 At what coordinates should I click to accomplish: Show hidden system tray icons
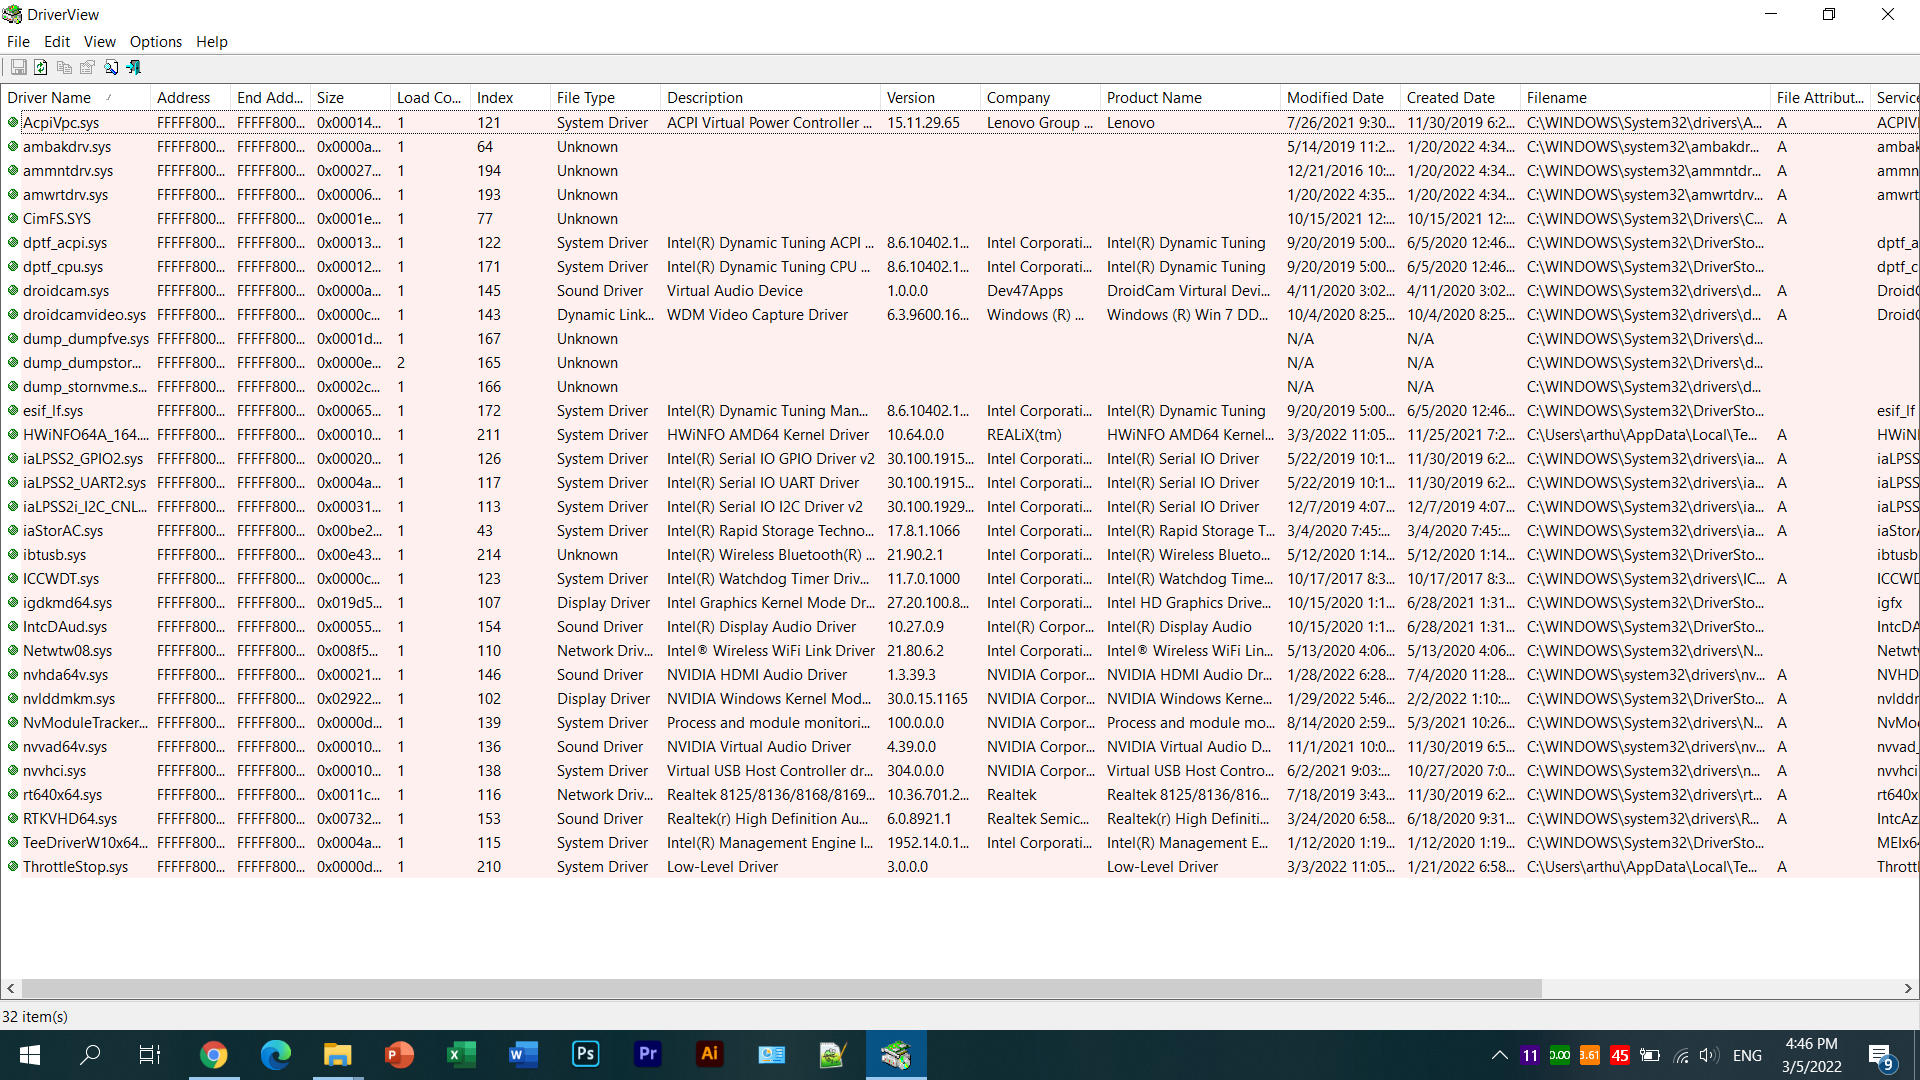click(x=1499, y=1055)
